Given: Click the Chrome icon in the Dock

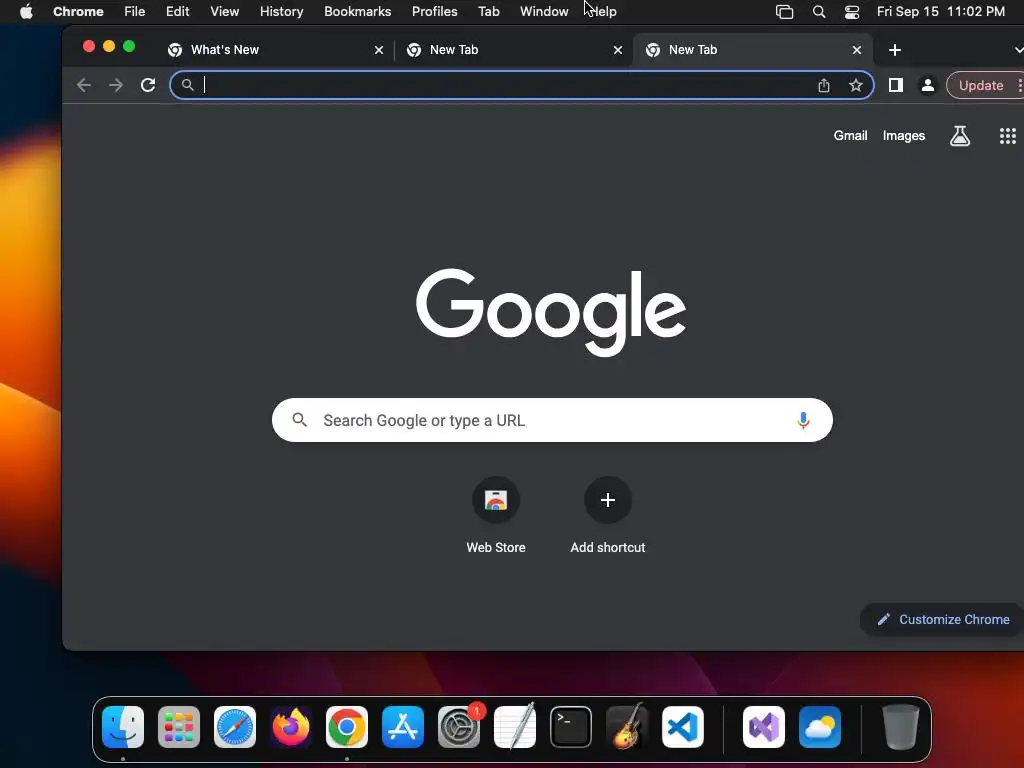Looking at the screenshot, I should [347, 727].
